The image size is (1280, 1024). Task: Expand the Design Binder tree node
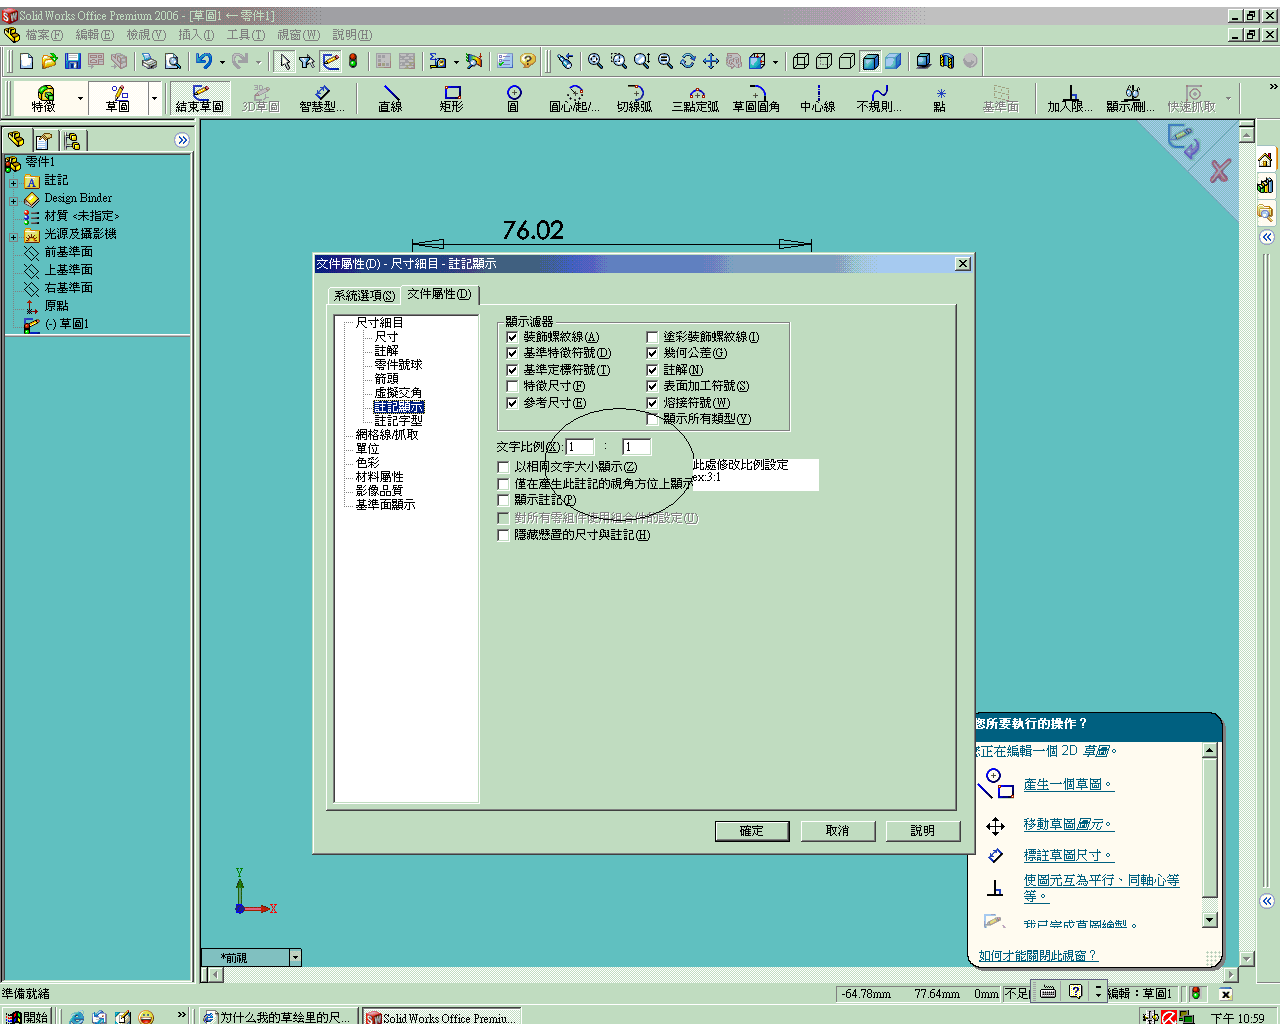click(x=14, y=200)
